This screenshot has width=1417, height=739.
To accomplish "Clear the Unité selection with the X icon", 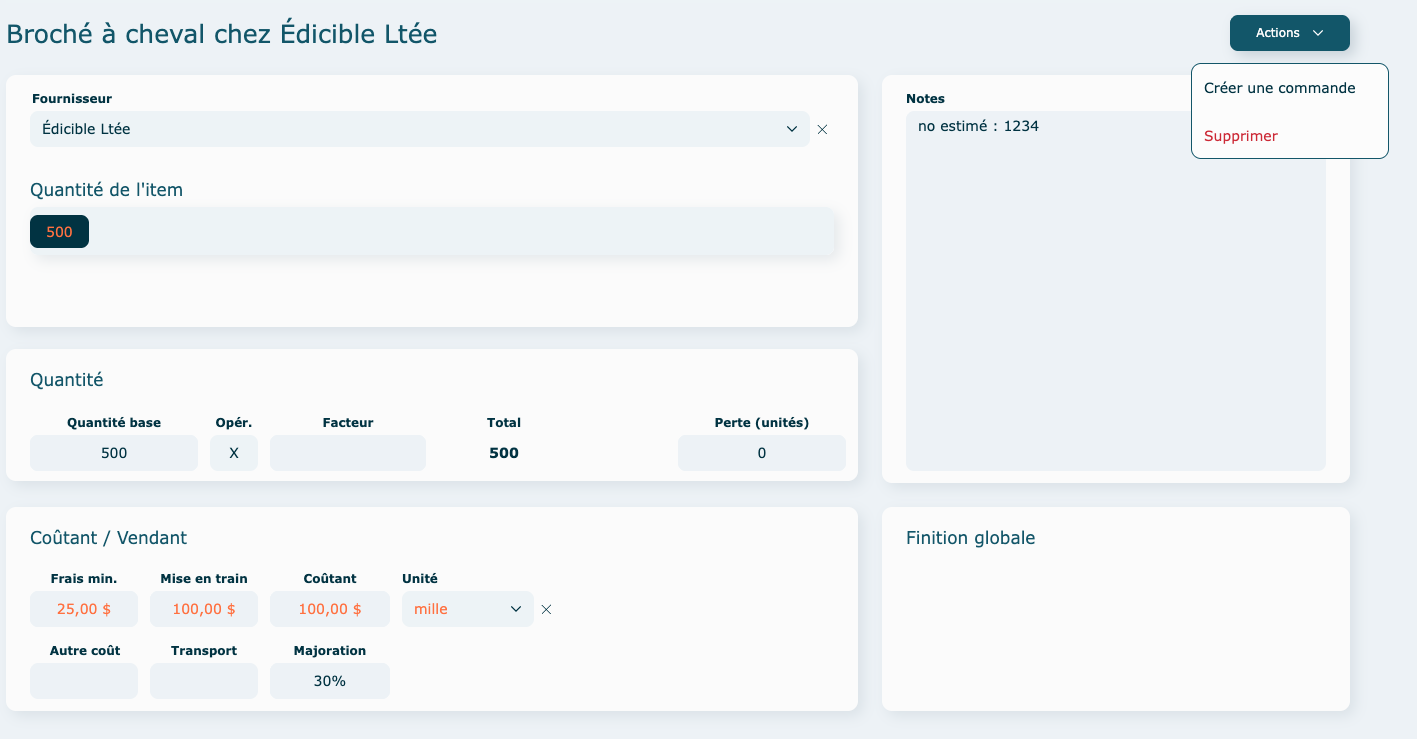I will tap(546, 609).
